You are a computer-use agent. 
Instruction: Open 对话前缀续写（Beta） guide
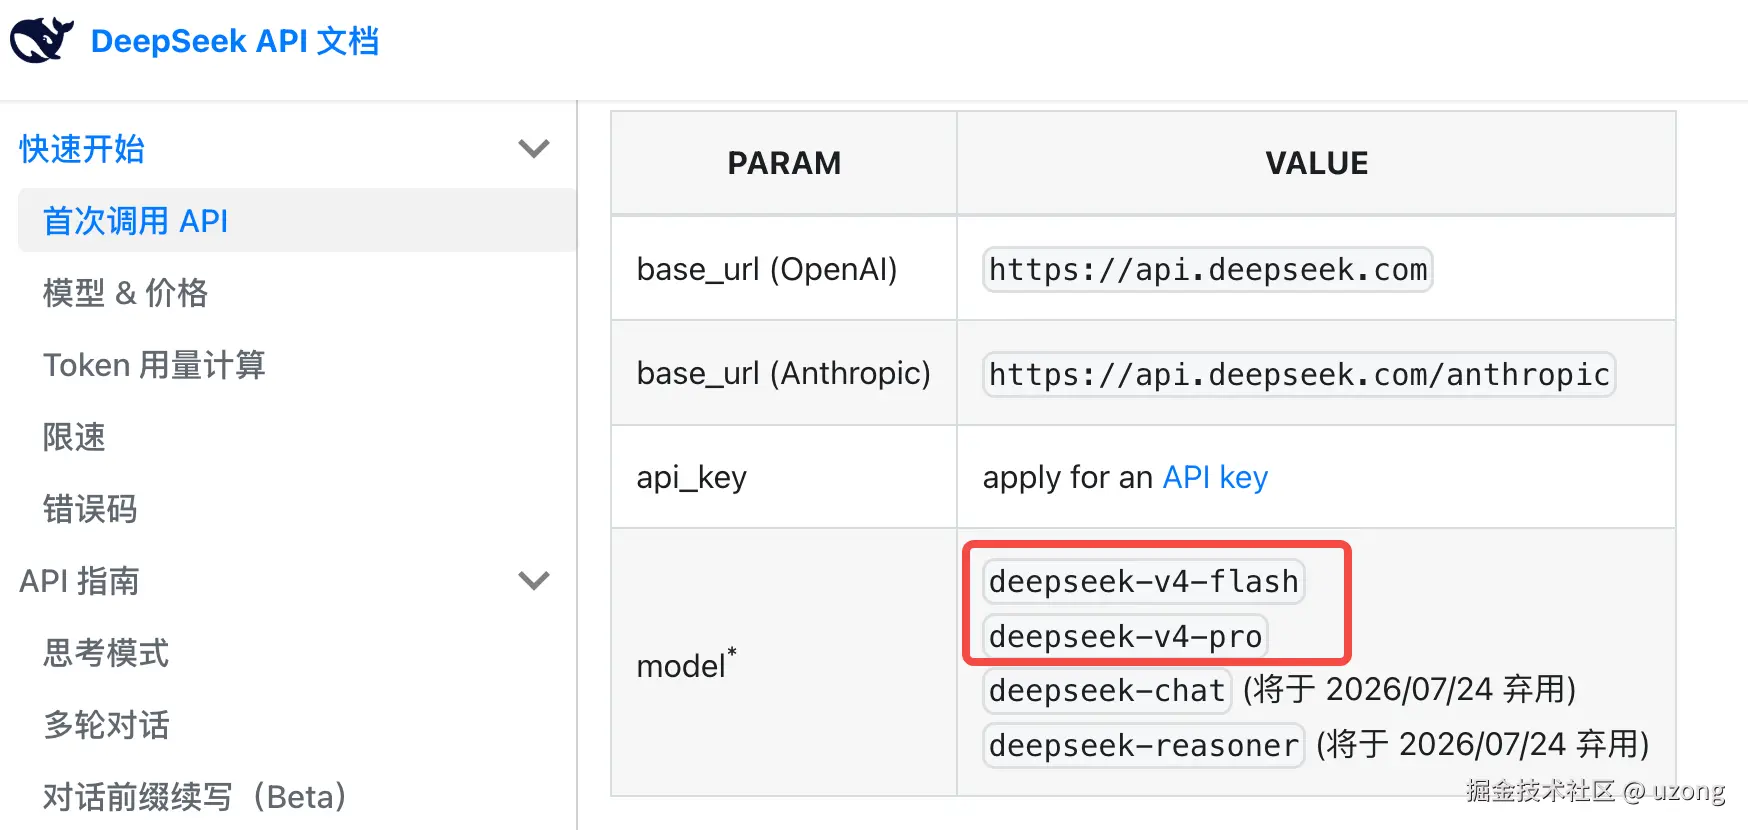click(194, 797)
